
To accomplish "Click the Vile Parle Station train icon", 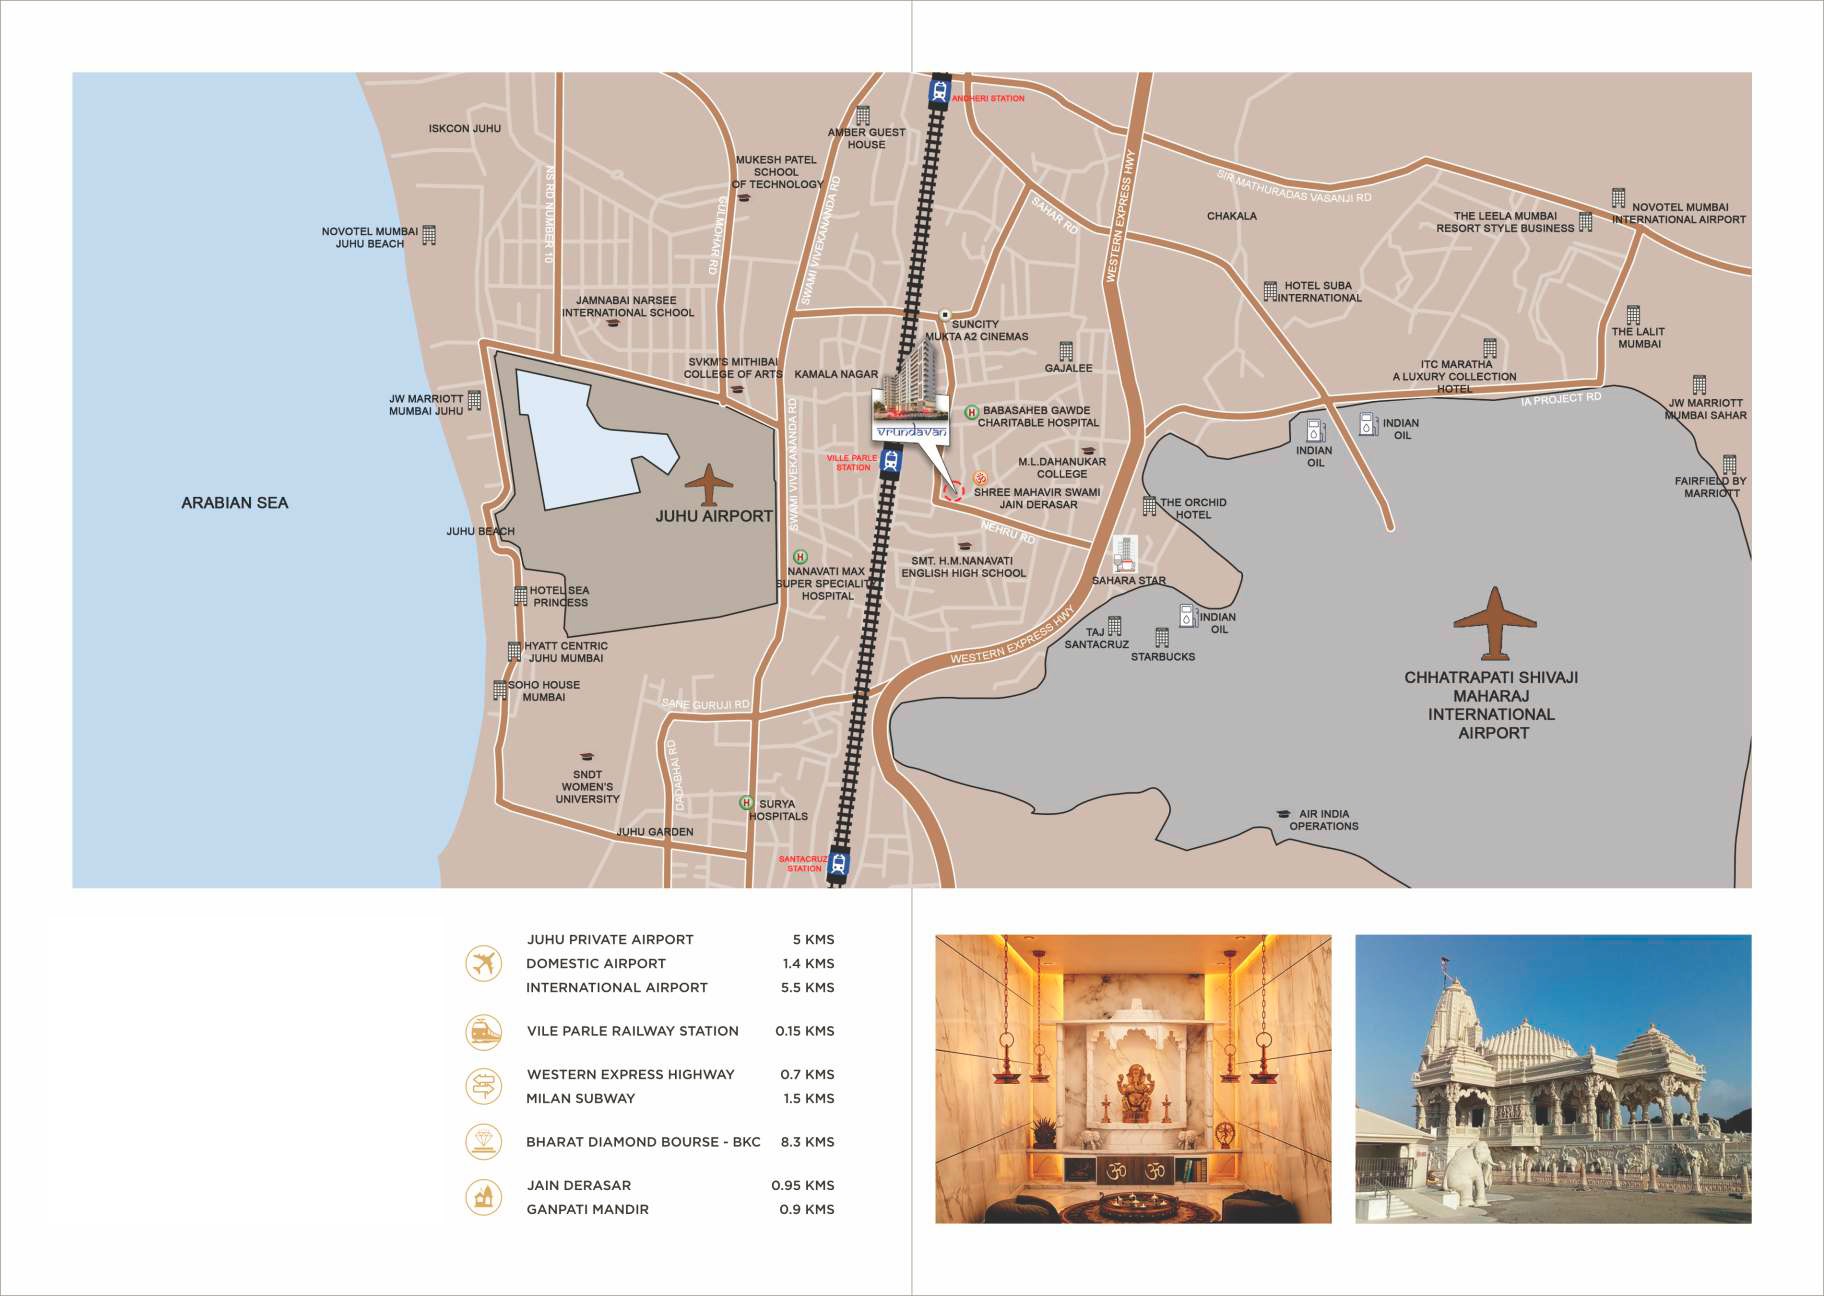I will coord(892,461).
